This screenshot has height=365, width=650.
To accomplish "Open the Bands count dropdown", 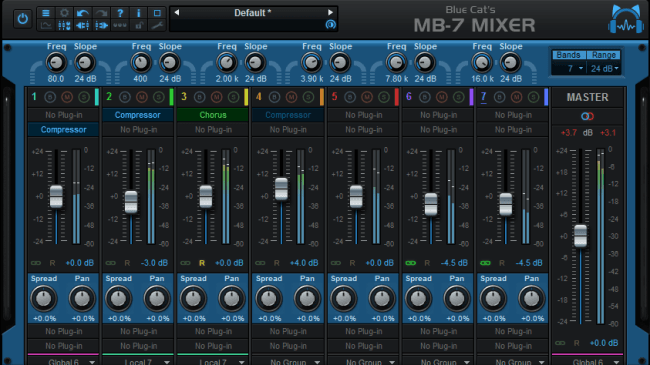I will [570, 68].
